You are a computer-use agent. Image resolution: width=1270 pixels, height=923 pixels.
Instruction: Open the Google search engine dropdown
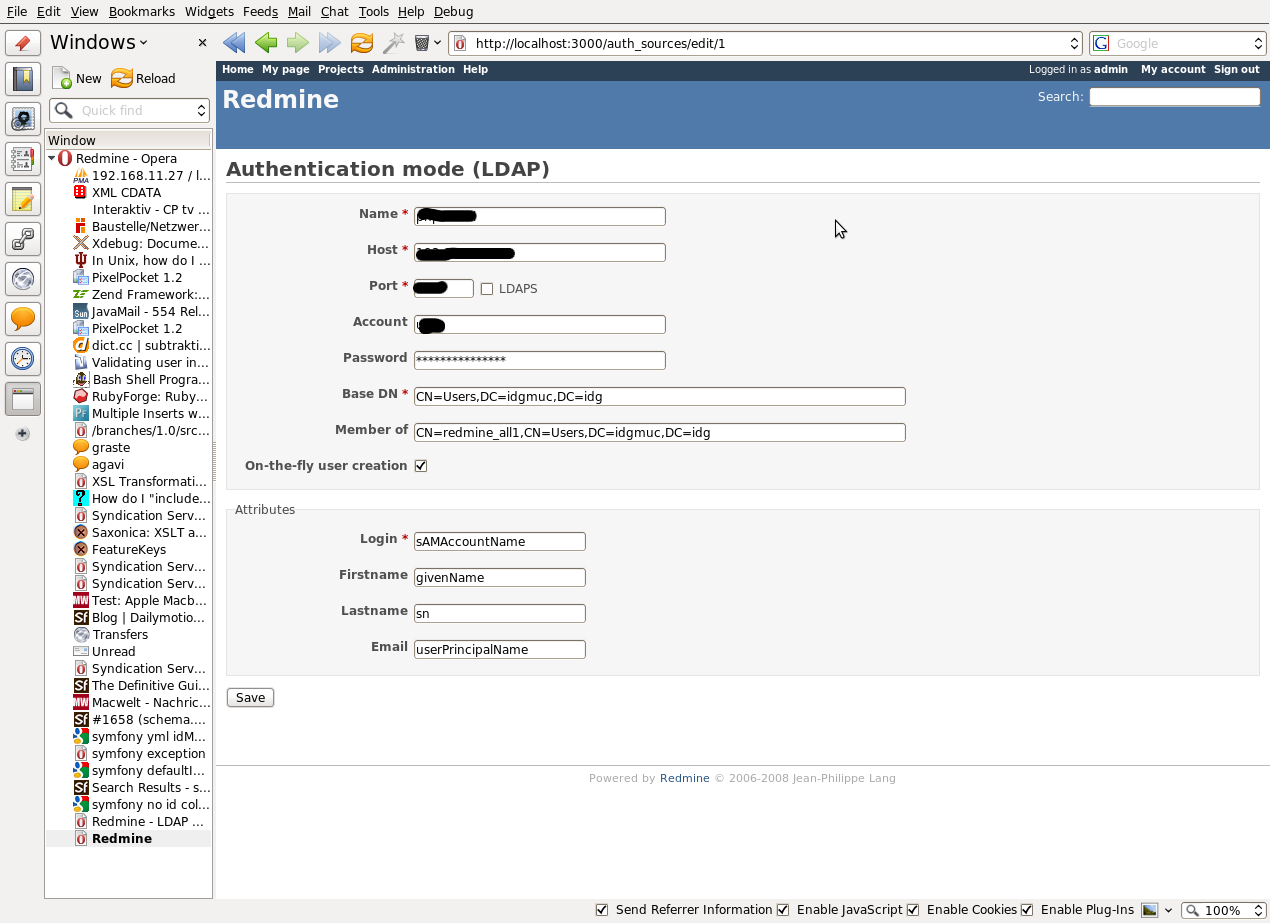click(1258, 43)
